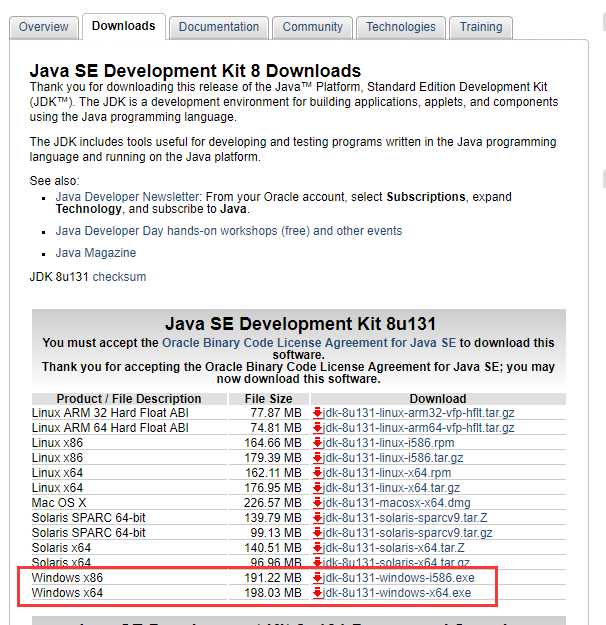Click the '191.22 MB' file size
The image size is (606, 625).
tap(273, 578)
